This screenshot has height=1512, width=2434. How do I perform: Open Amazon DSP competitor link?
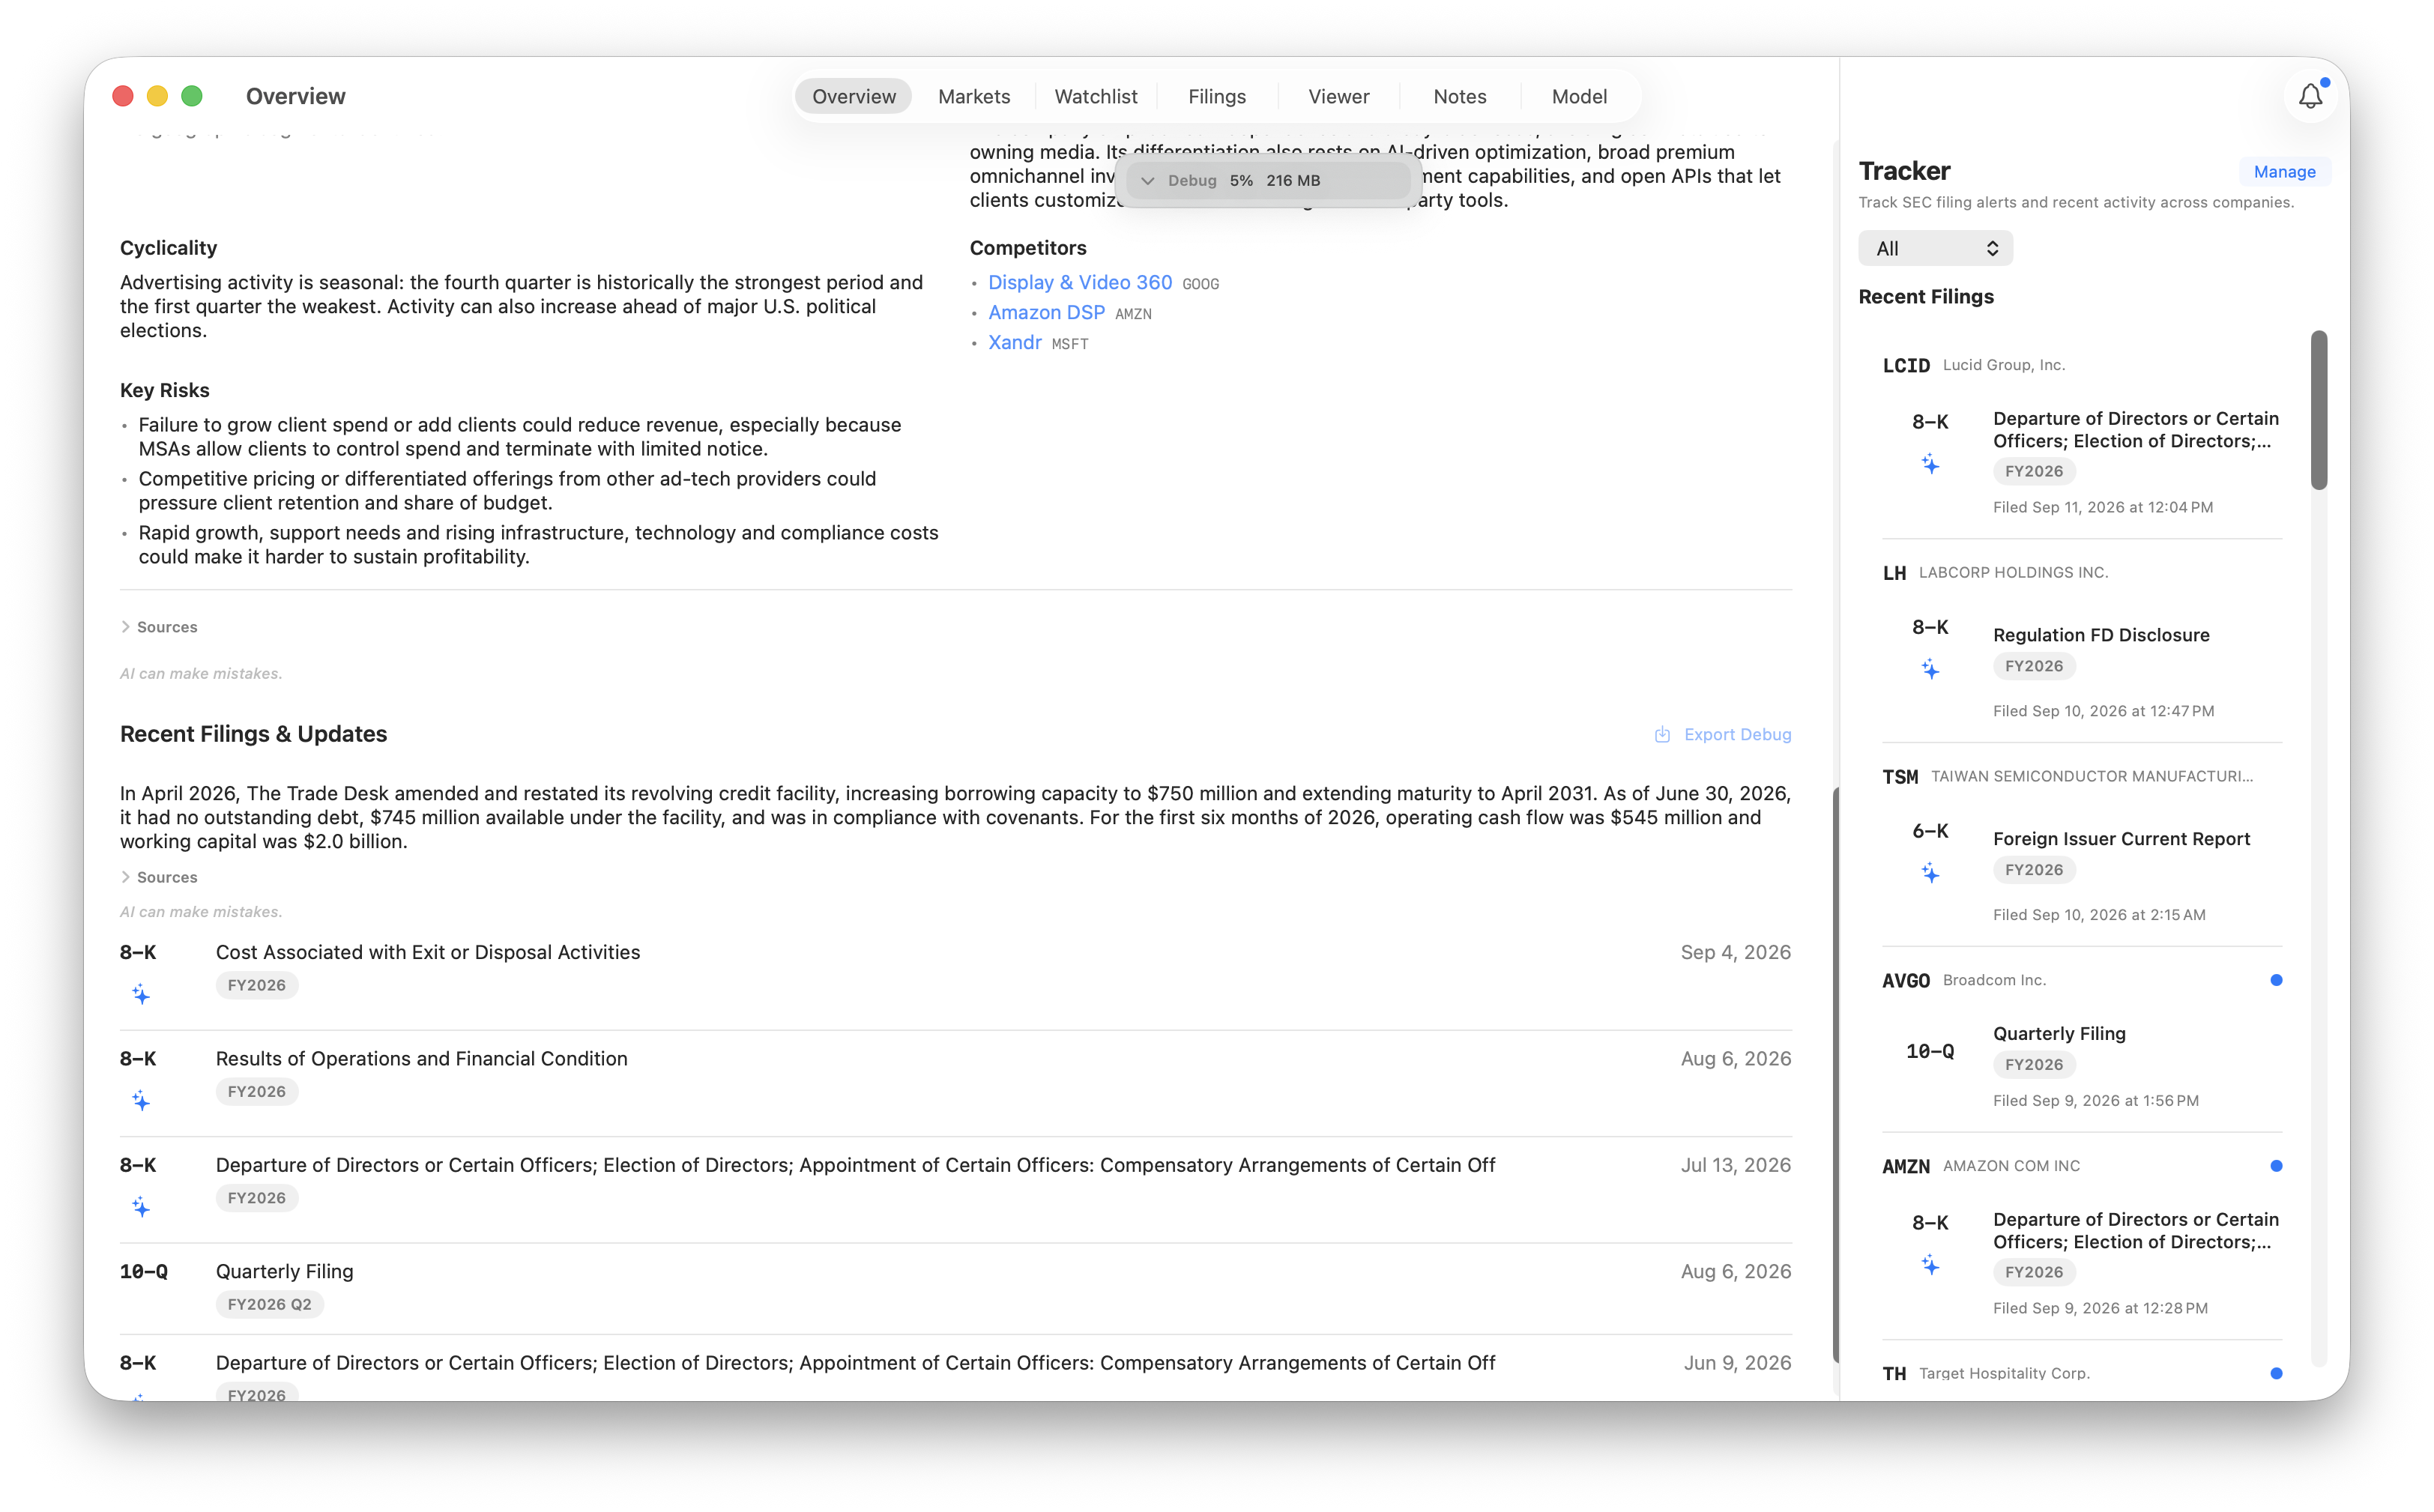pyautogui.click(x=1046, y=313)
